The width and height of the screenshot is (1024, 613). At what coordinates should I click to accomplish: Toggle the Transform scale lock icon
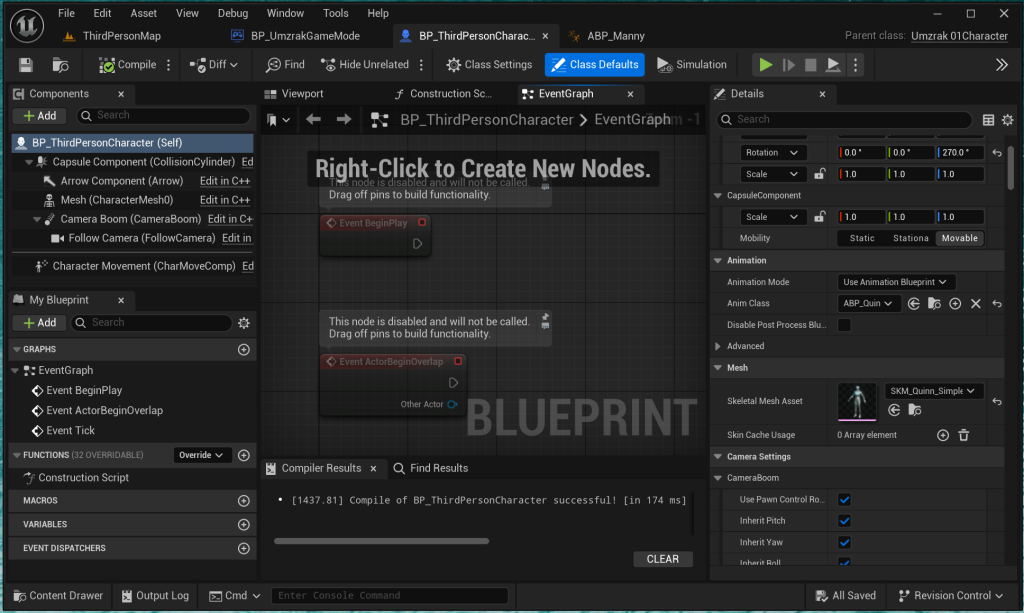click(x=819, y=174)
